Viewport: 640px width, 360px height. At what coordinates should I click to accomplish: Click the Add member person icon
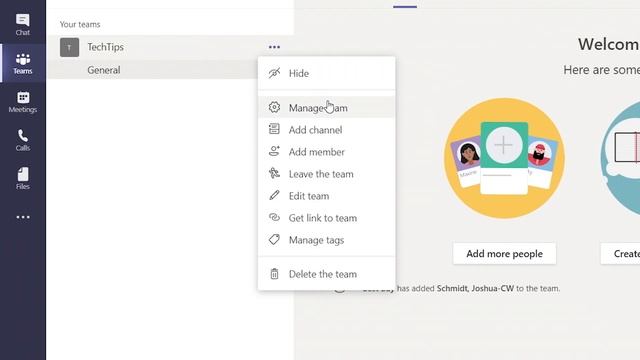274,151
